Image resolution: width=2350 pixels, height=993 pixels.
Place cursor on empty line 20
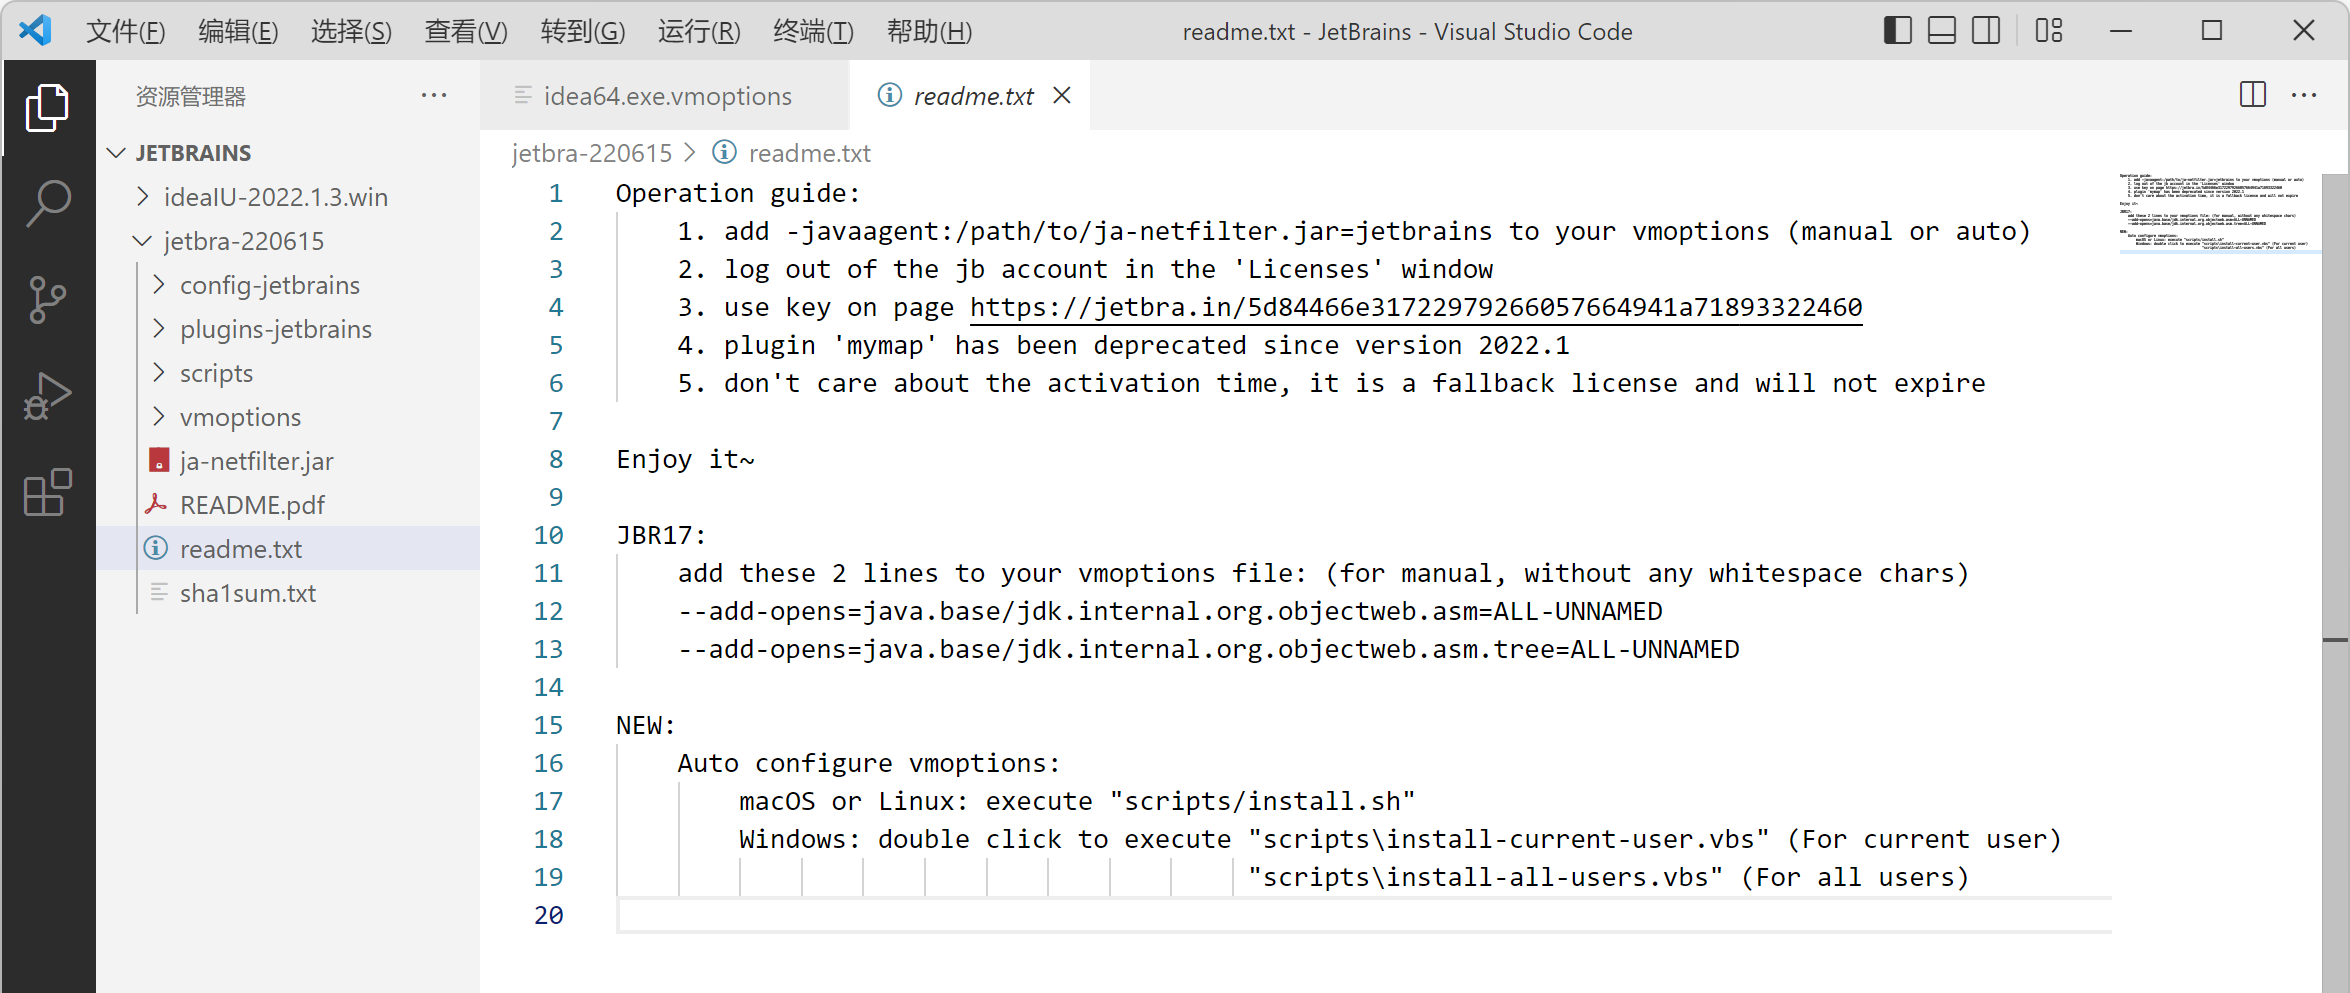coord(1364,915)
